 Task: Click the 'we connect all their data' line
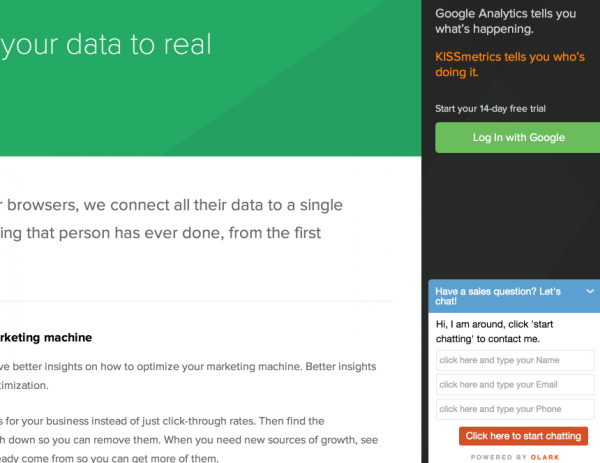171,205
